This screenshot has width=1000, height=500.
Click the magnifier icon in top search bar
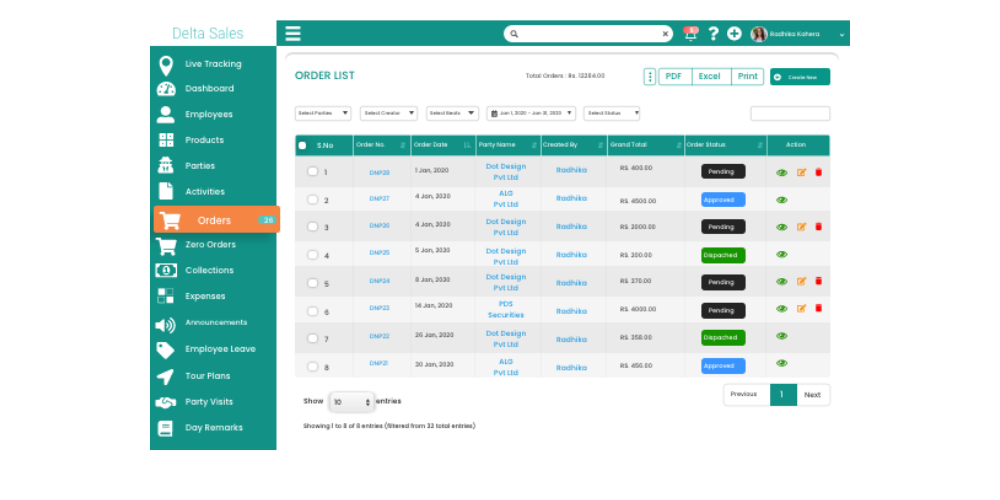514,34
